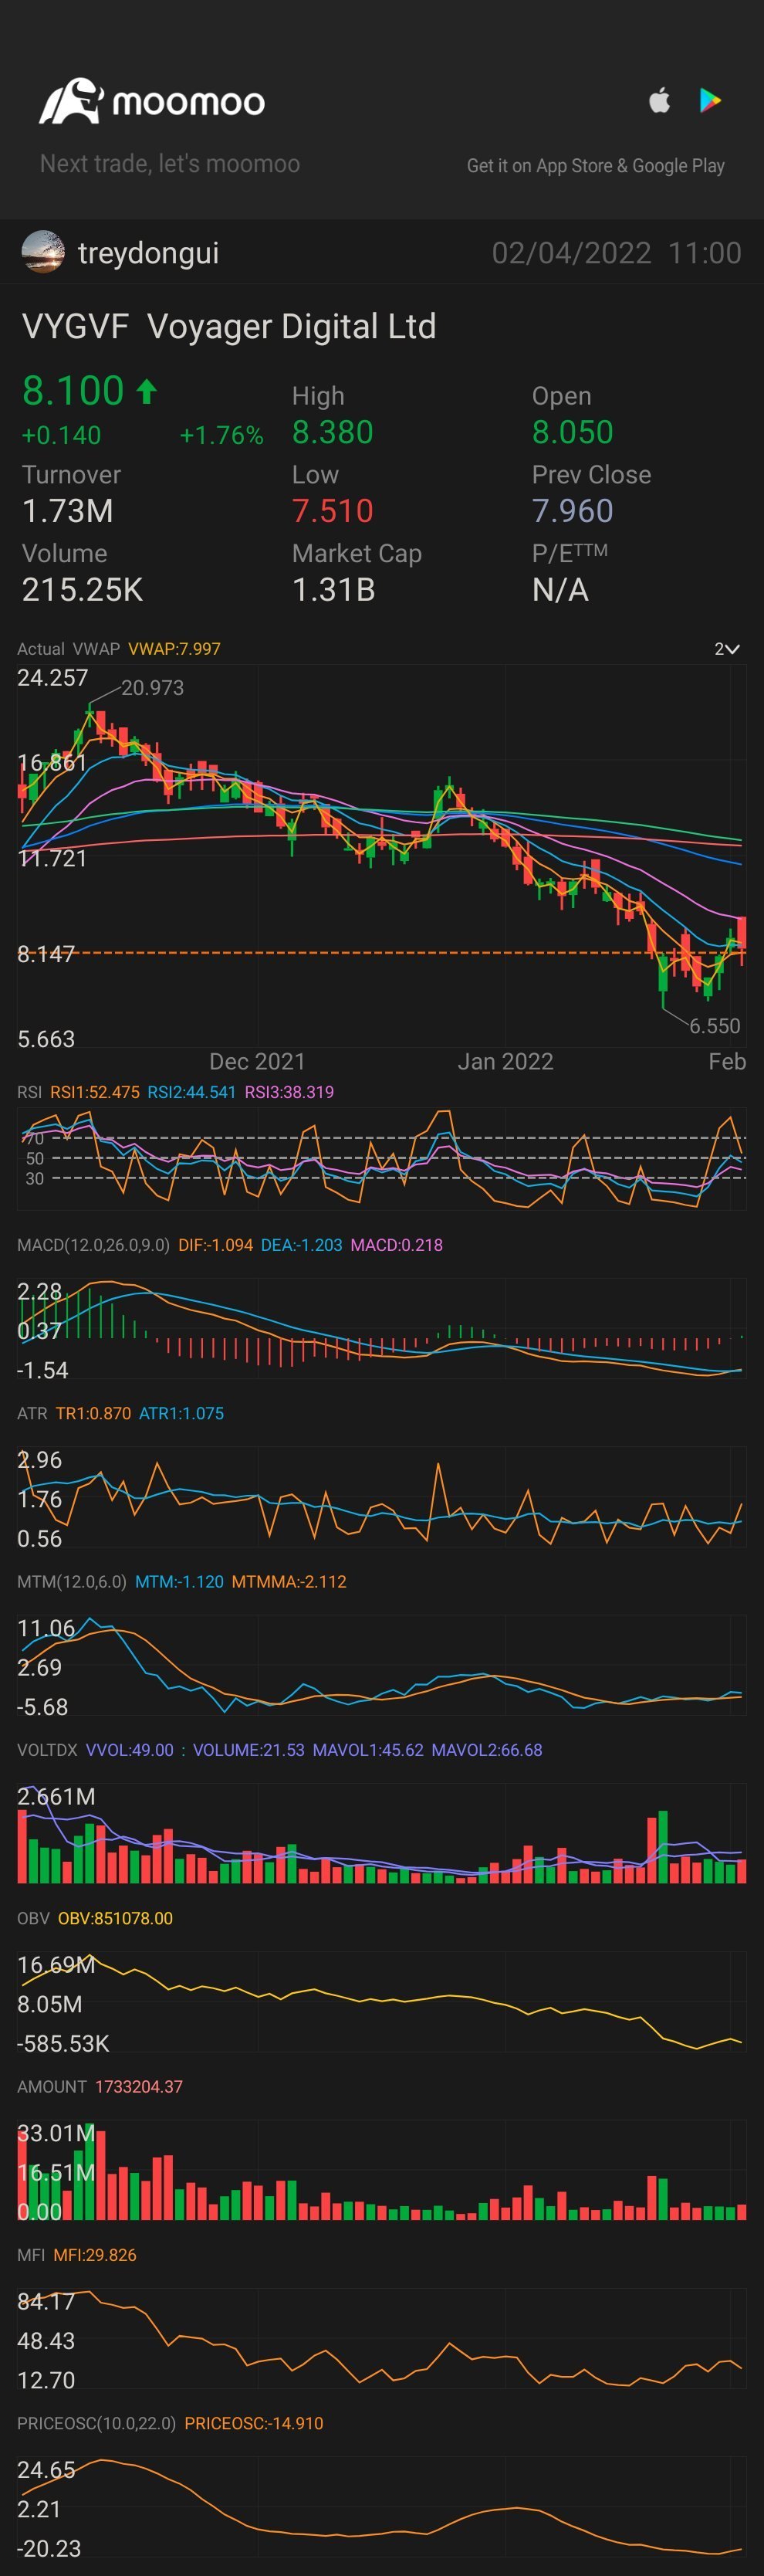Click the MTM:-1.120 value

click(179, 1582)
